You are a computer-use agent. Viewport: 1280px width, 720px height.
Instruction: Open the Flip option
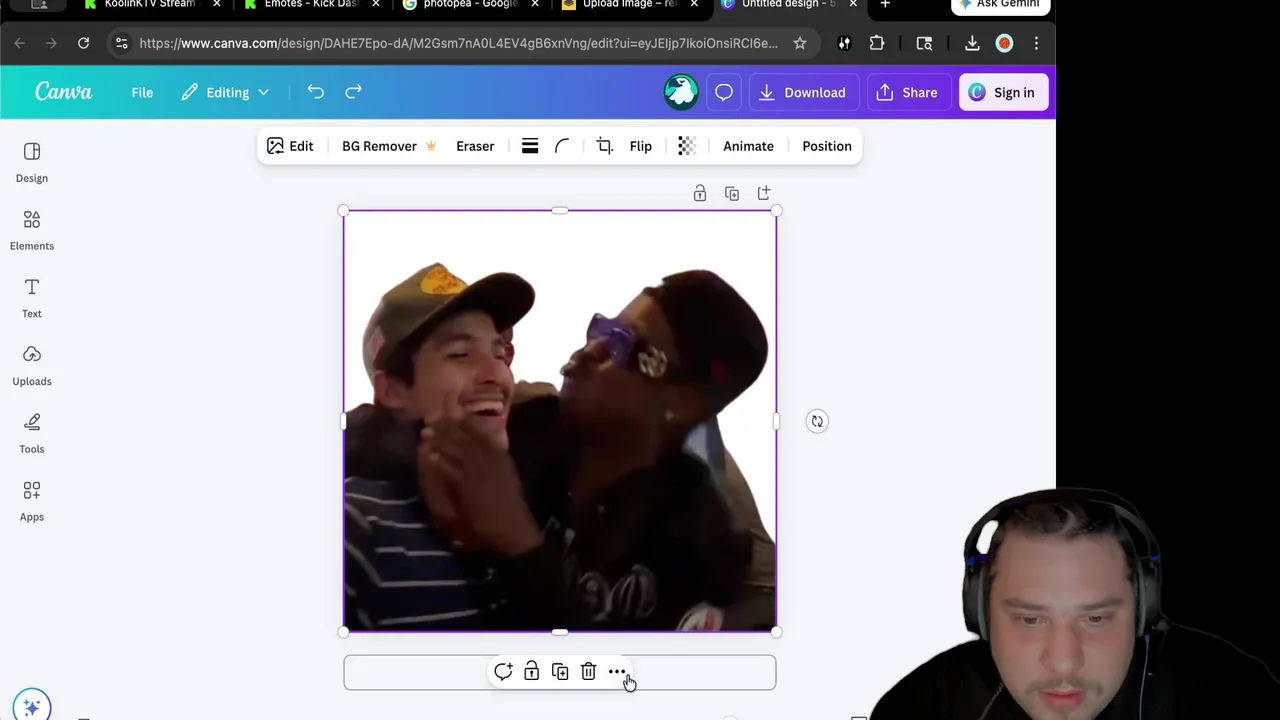click(x=641, y=146)
